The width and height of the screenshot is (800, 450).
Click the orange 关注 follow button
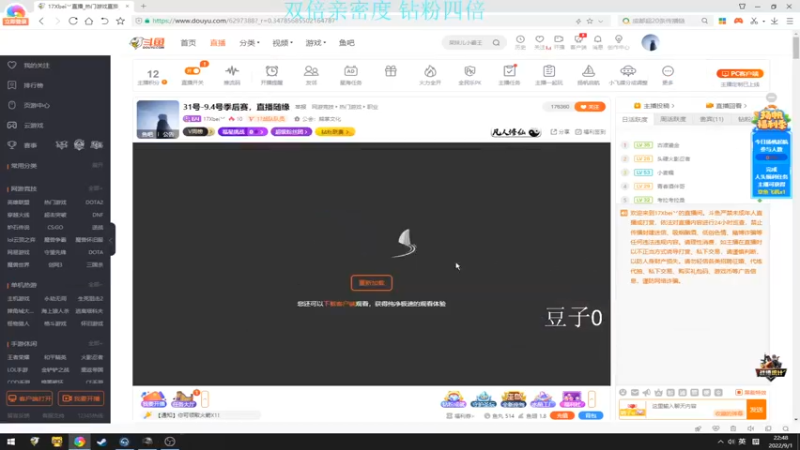(x=590, y=107)
